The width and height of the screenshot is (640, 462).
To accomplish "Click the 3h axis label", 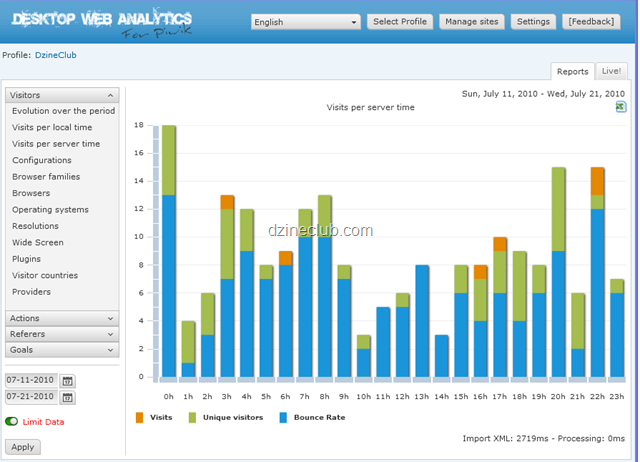I will (227, 396).
